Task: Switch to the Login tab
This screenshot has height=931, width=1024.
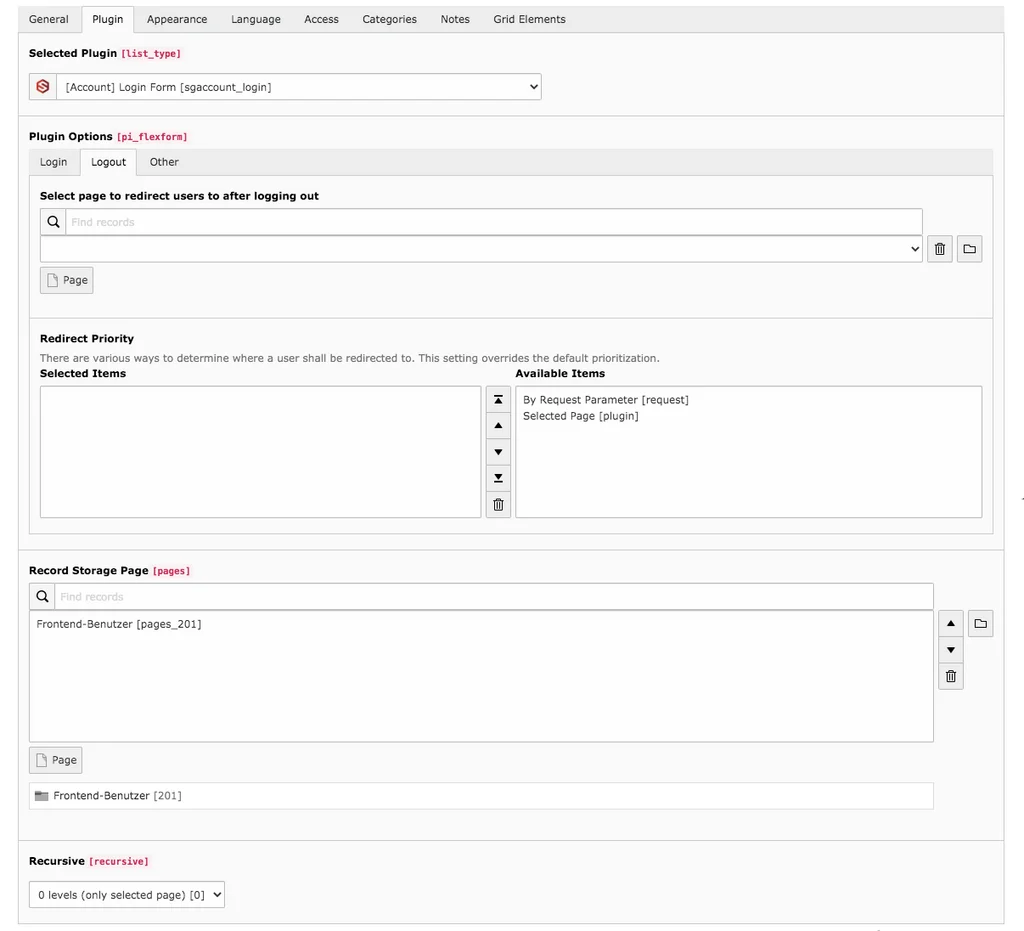Action: coord(54,161)
